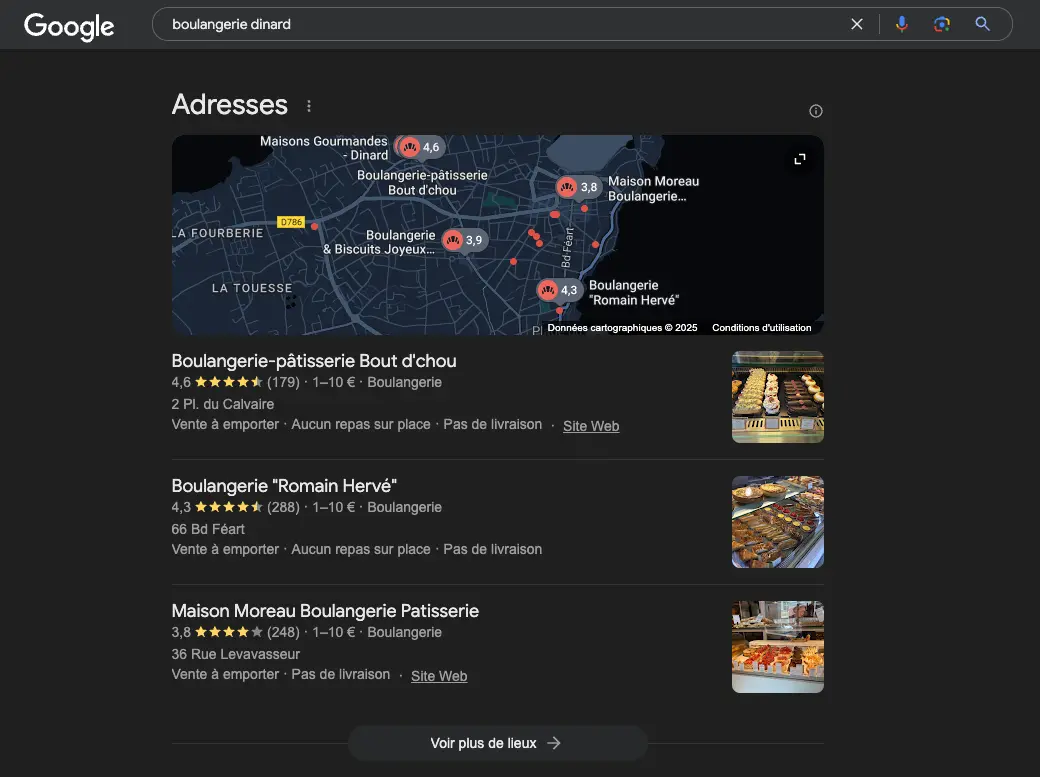Open the Adresses three-dot options menu

[308, 106]
